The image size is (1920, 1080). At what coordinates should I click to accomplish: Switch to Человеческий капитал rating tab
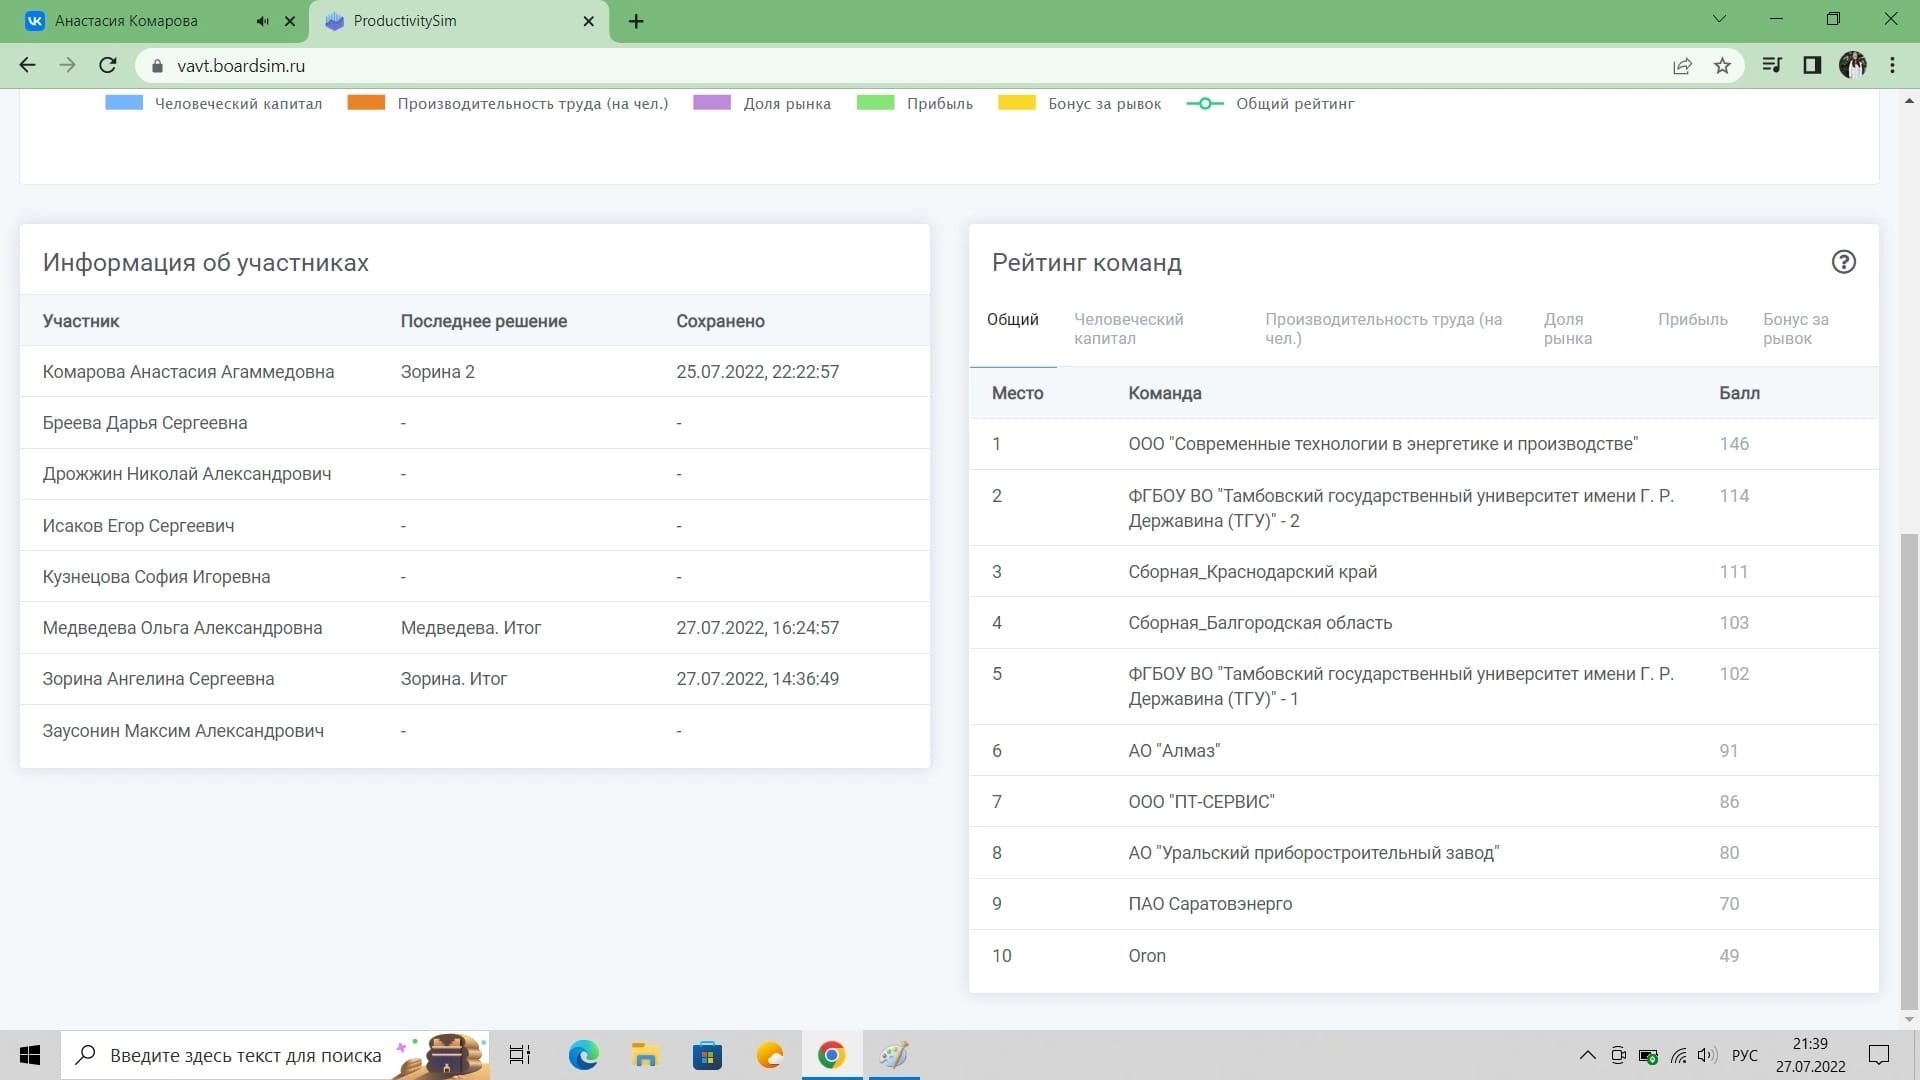point(1128,329)
